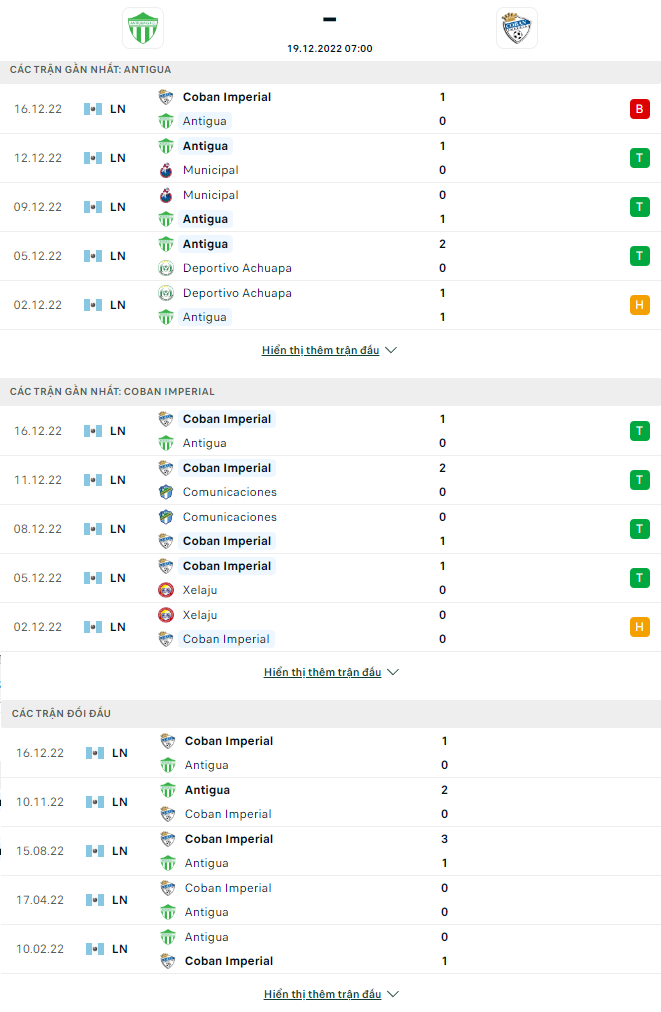
Task: Click red B result badge for 16.12.22
Action: (639, 109)
